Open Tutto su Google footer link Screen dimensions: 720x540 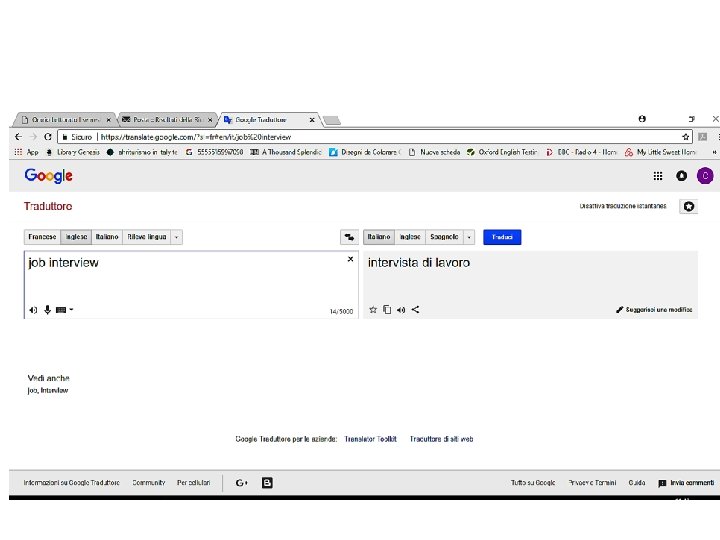[533, 483]
